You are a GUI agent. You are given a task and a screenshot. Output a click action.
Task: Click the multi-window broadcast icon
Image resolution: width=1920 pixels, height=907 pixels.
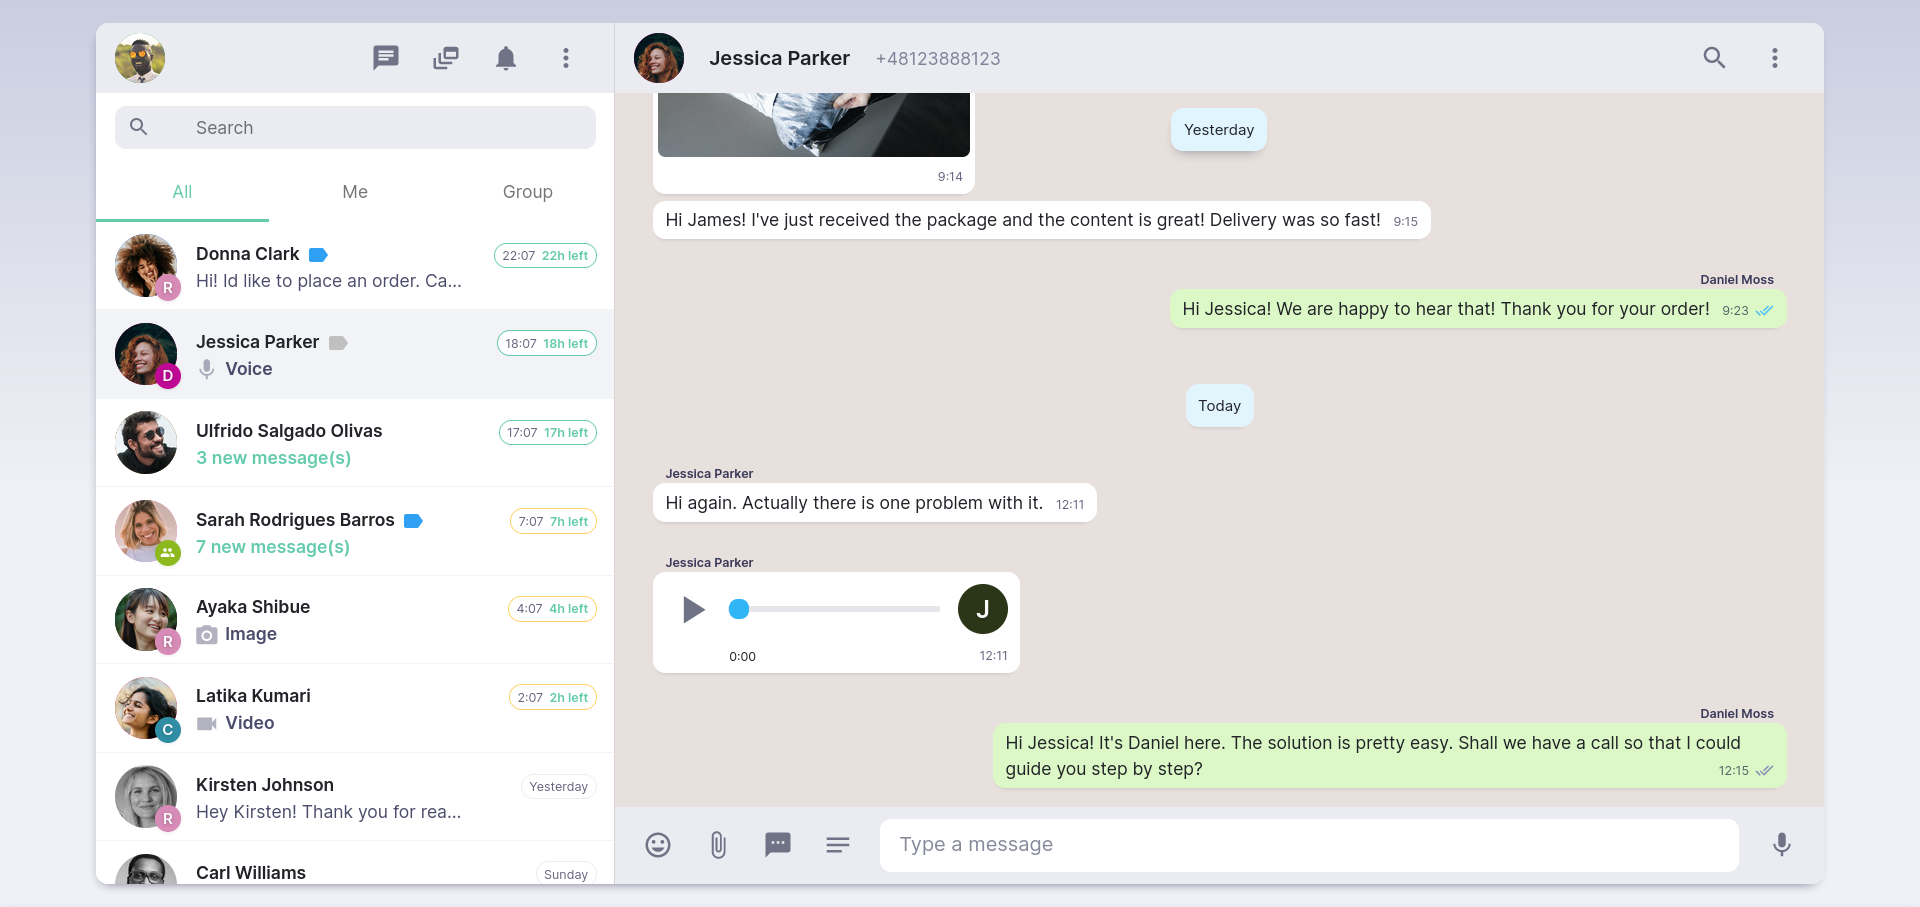(x=446, y=58)
